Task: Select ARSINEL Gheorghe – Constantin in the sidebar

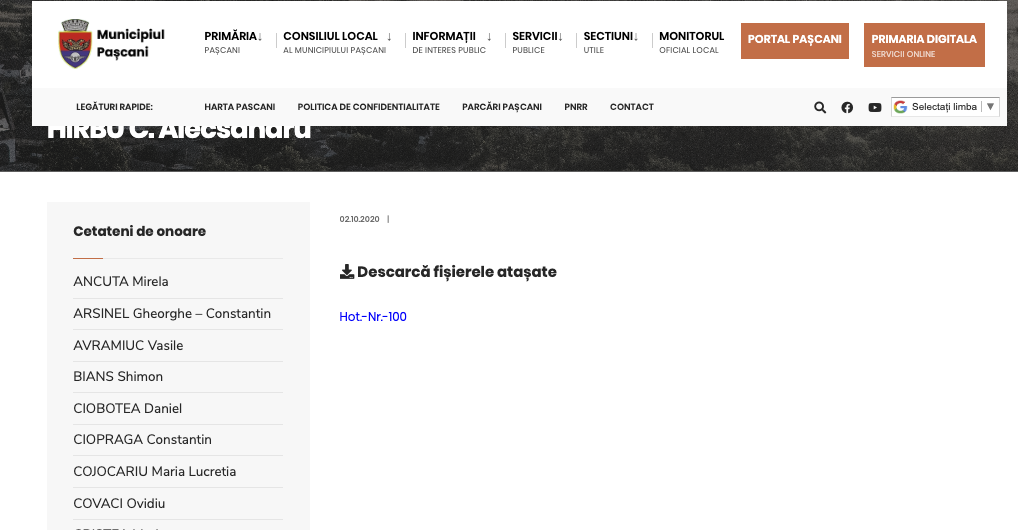Action: [x=172, y=314]
